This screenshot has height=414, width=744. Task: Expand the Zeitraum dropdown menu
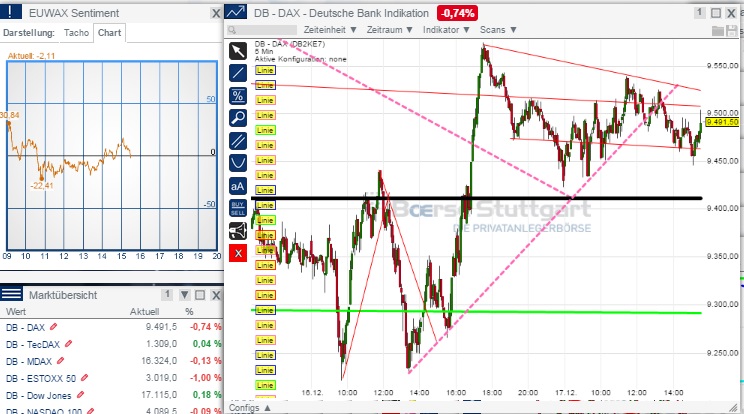click(362, 30)
